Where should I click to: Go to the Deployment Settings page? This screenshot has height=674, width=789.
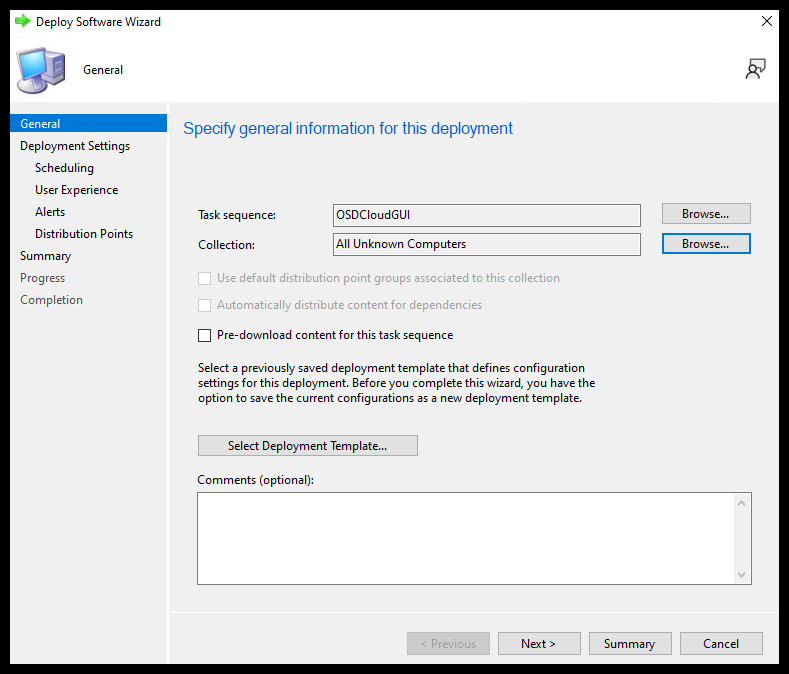tap(75, 146)
